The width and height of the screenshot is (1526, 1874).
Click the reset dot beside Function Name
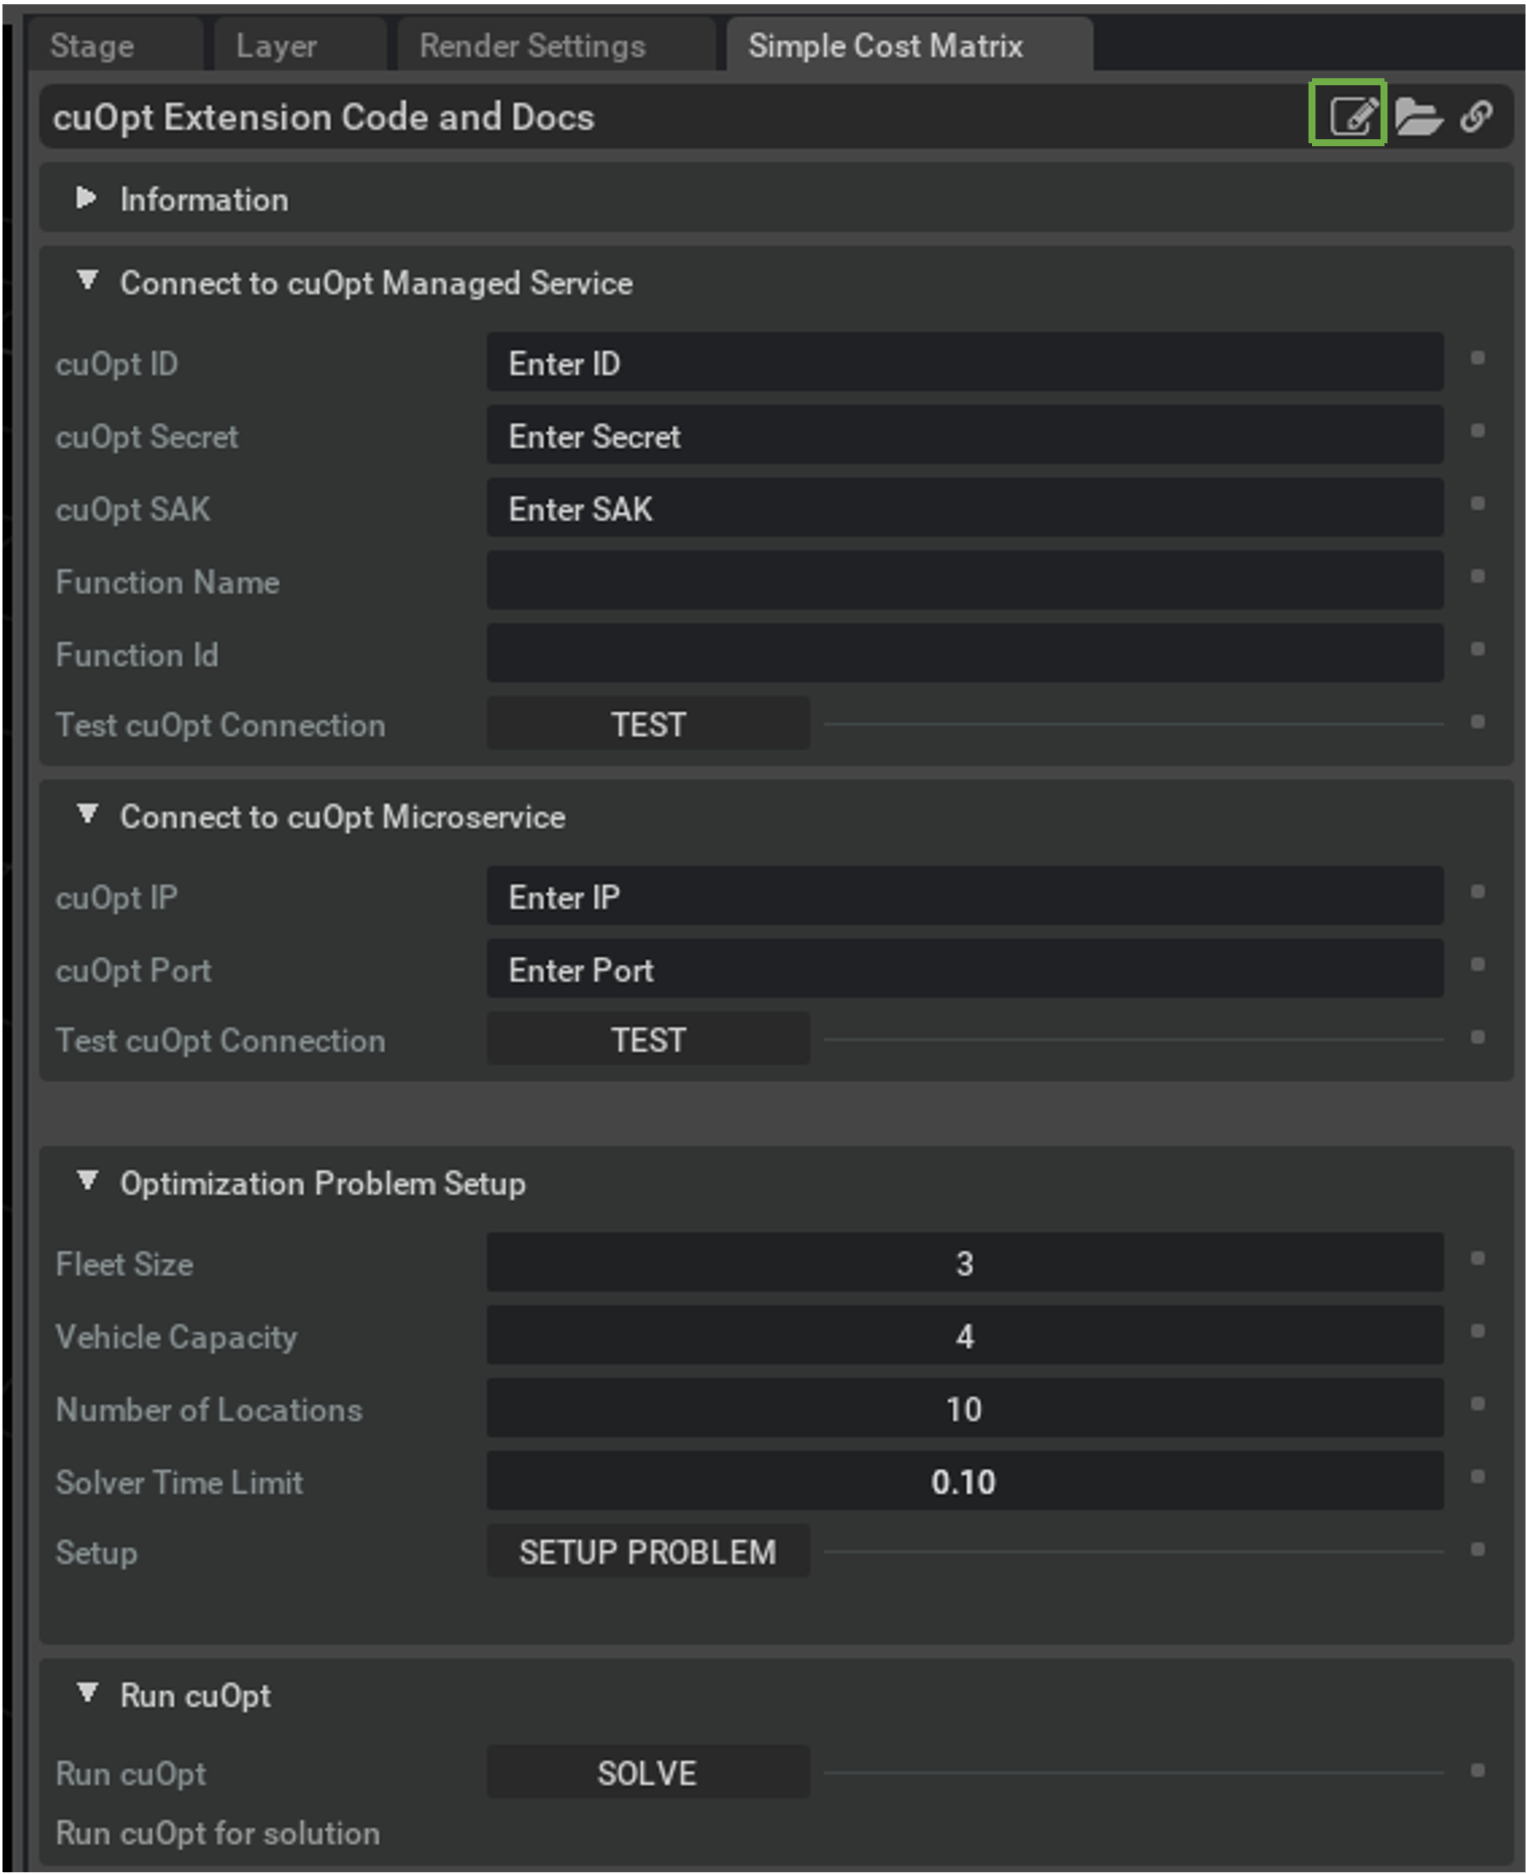[1477, 576]
